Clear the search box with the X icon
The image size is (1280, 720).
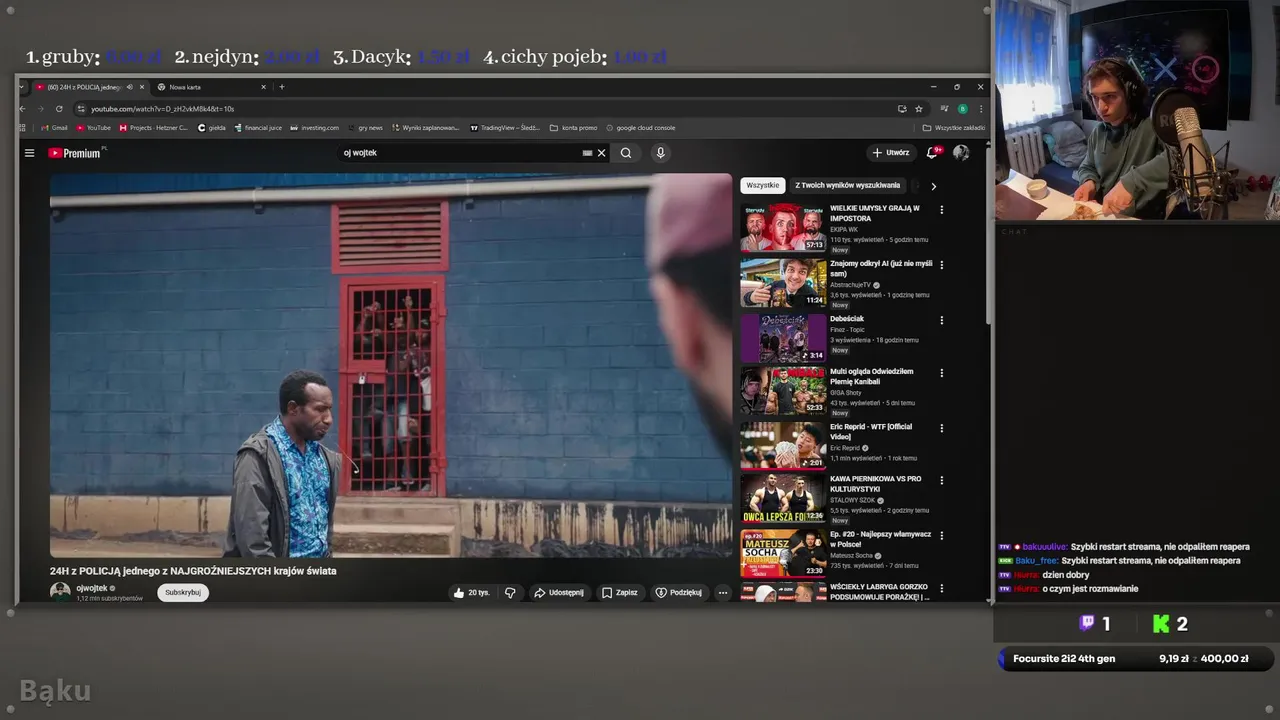pos(601,153)
